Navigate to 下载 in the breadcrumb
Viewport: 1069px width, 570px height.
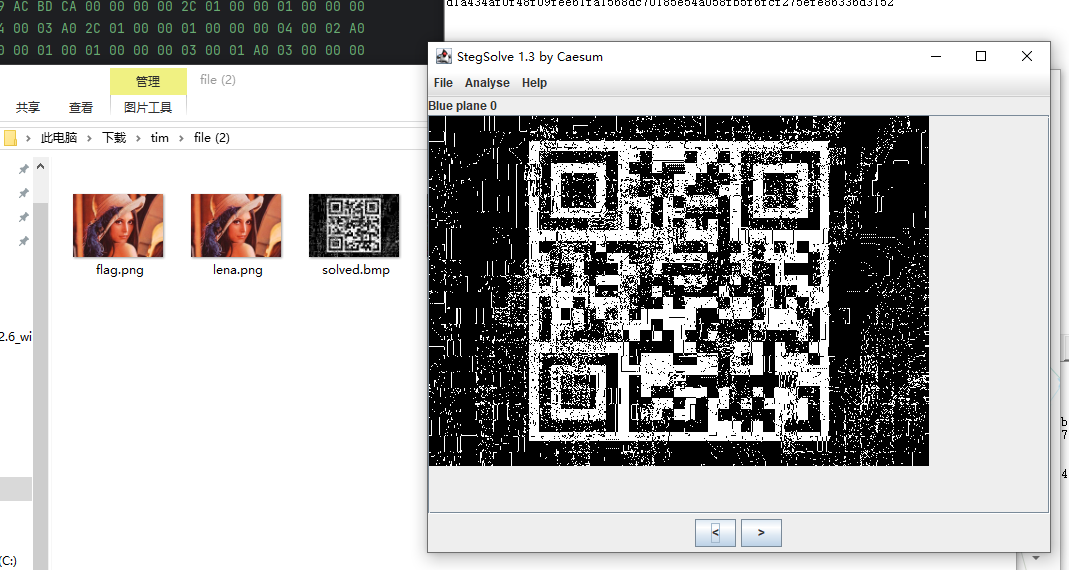pyautogui.click(x=114, y=138)
